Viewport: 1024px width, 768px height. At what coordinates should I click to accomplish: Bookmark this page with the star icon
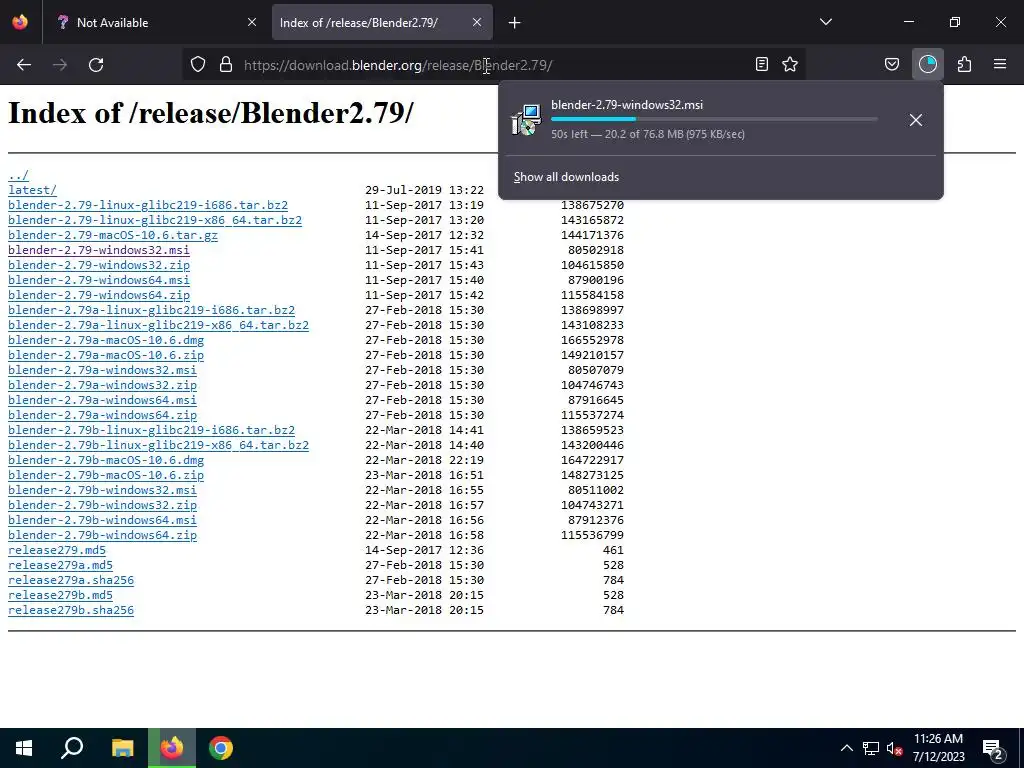click(x=790, y=64)
